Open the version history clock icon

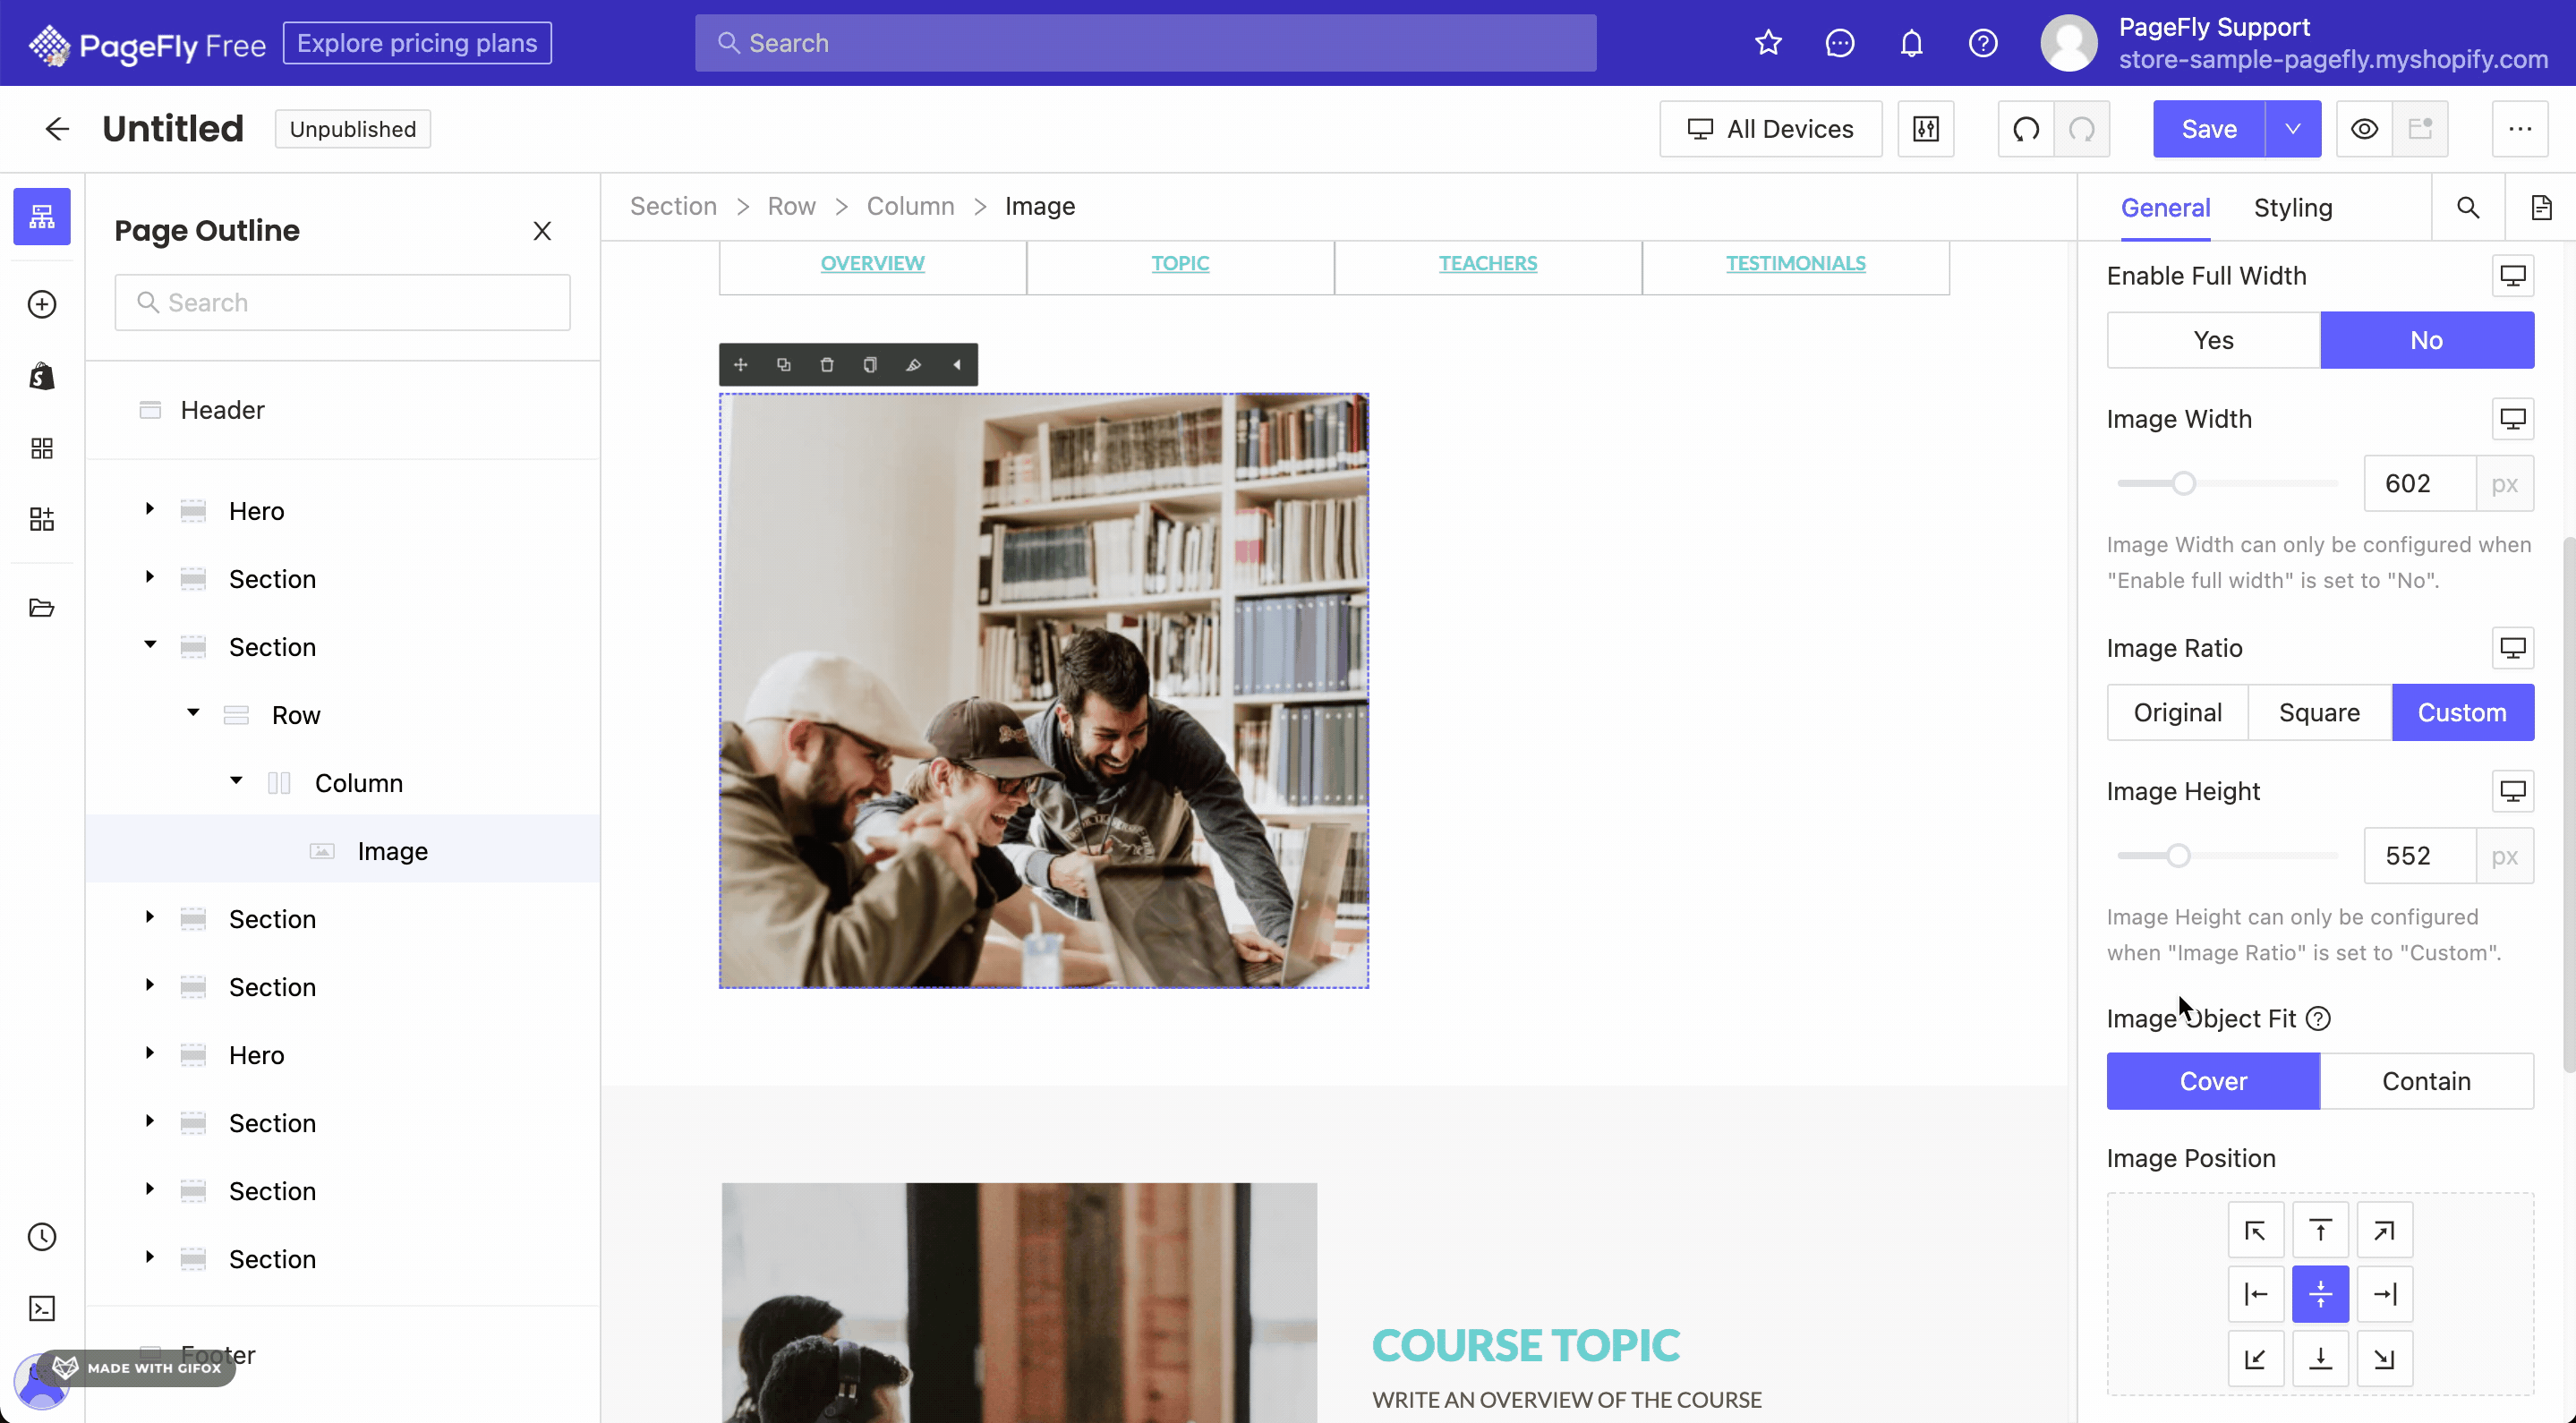click(42, 1237)
